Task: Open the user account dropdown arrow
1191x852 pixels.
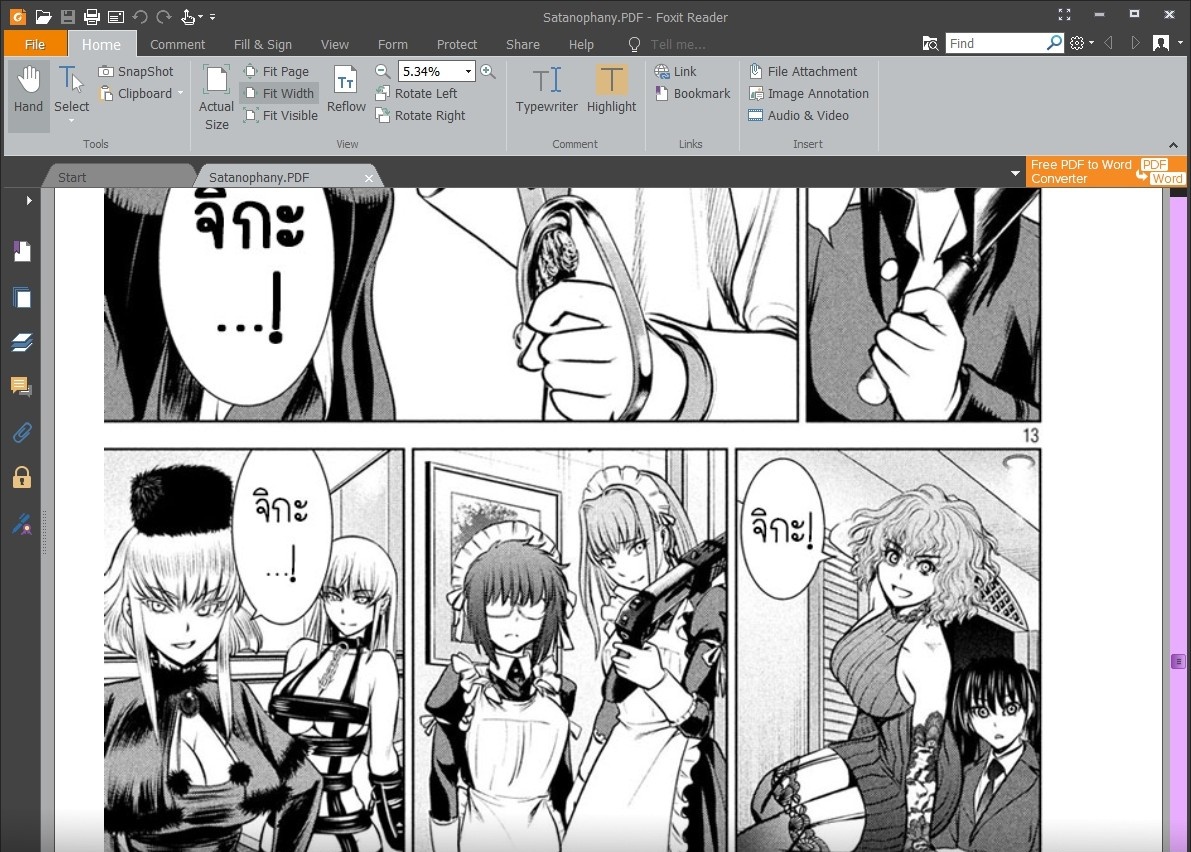Action: click(x=1180, y=43)
